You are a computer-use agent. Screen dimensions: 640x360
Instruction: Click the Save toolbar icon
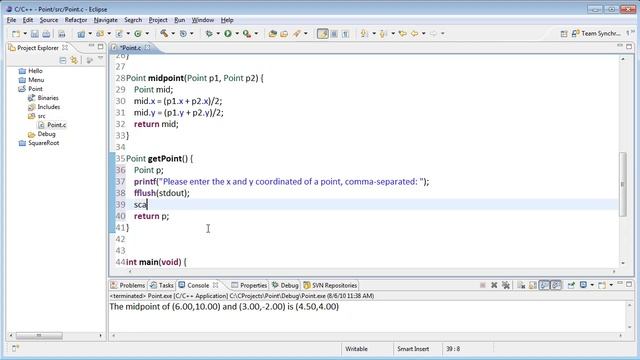coord(35,34)
